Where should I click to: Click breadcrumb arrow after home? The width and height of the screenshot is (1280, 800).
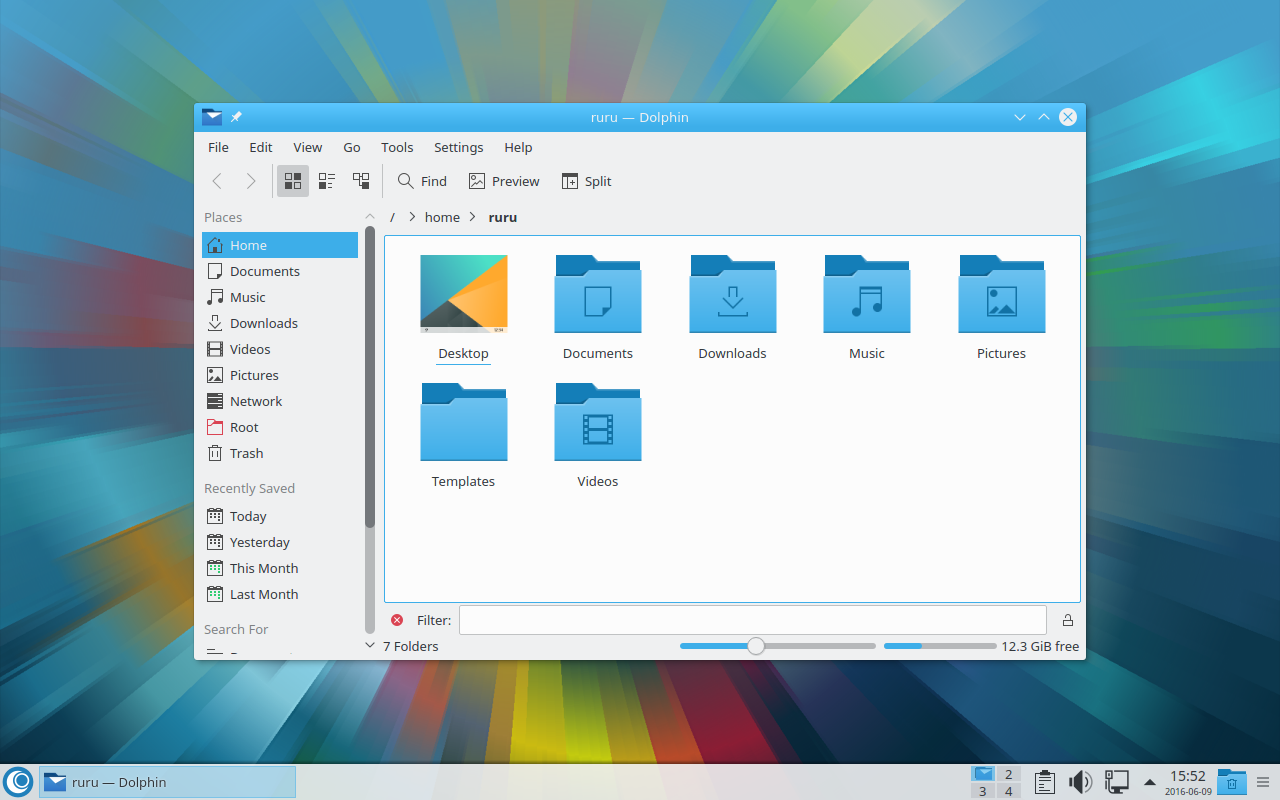coord(473,217)
